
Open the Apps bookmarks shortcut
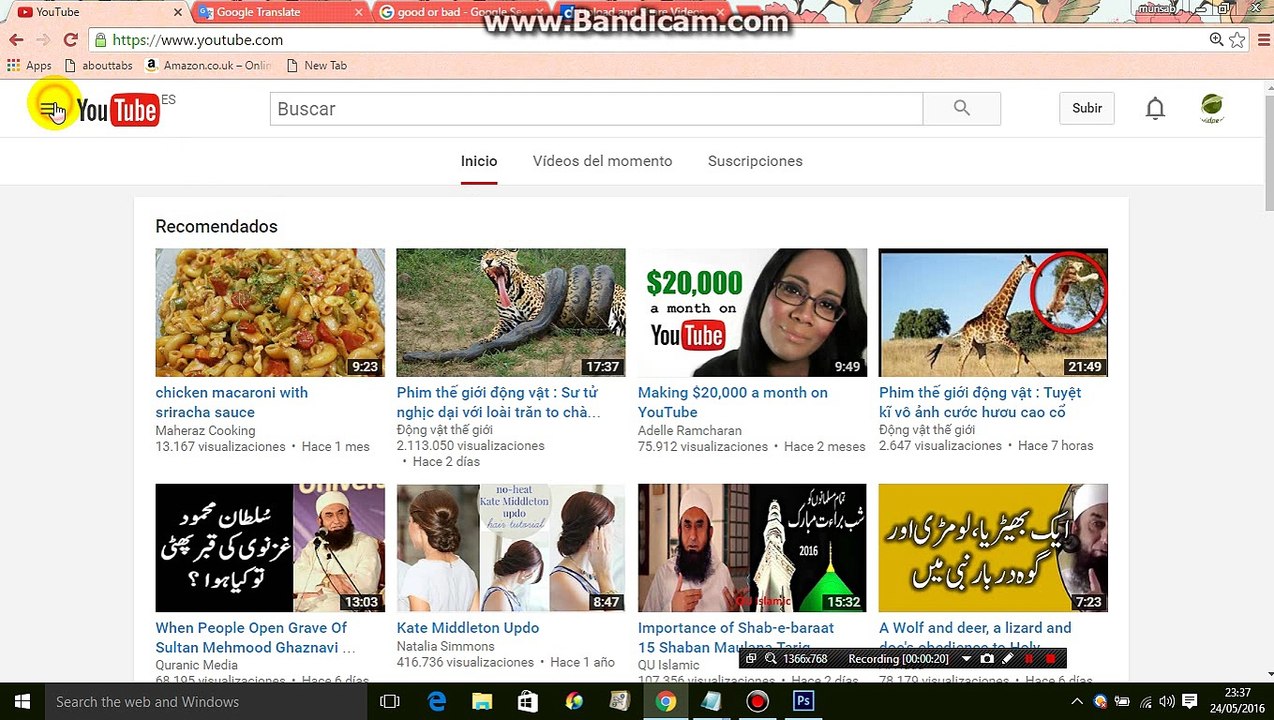click(29, 65)
